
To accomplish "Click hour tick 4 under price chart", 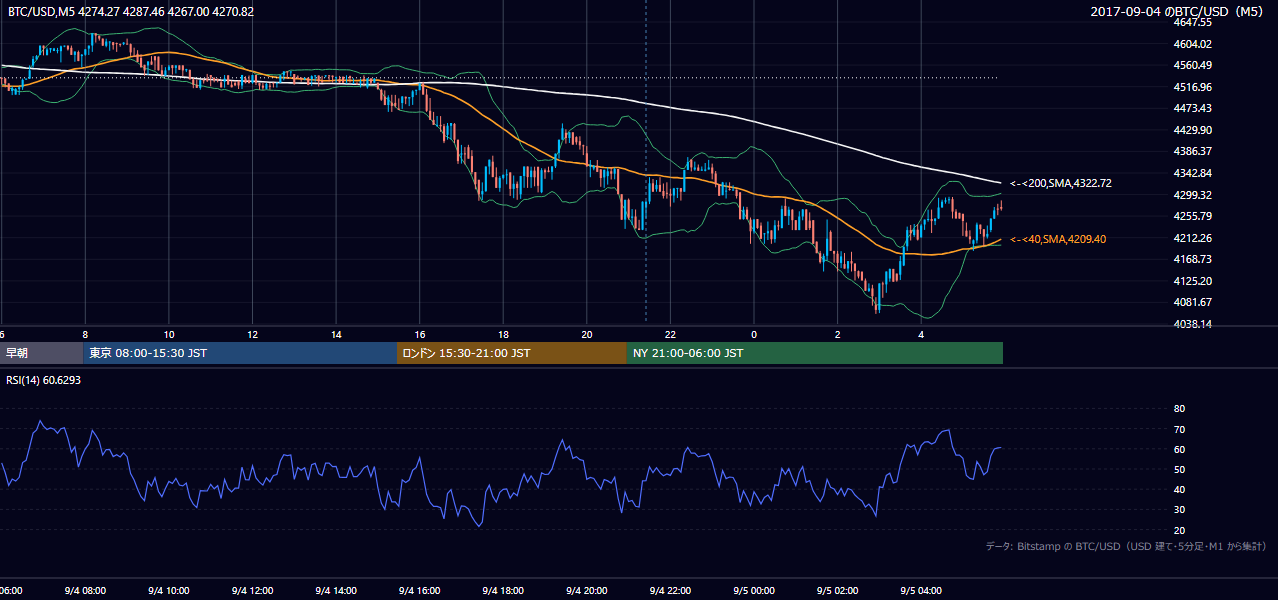I will [921, 335].
